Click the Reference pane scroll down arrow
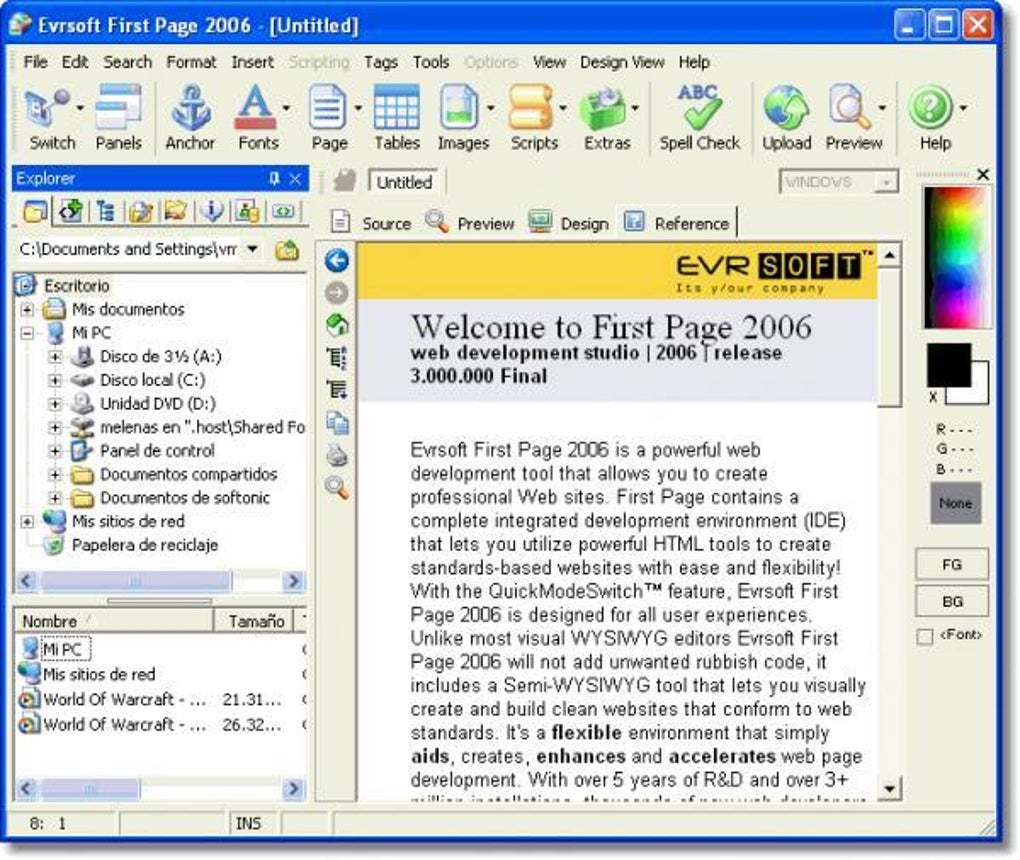Viewport: 1020px width, 860px height. [889, 789]
